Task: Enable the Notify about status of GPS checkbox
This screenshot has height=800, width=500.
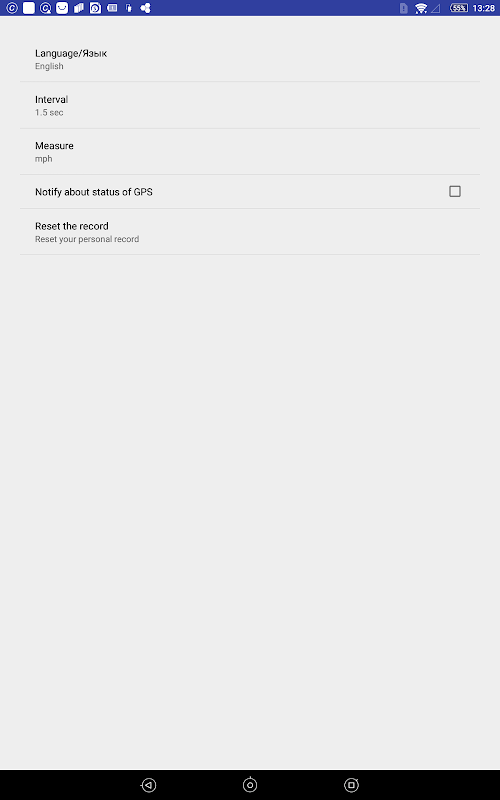Action: [x=455, y=191]
